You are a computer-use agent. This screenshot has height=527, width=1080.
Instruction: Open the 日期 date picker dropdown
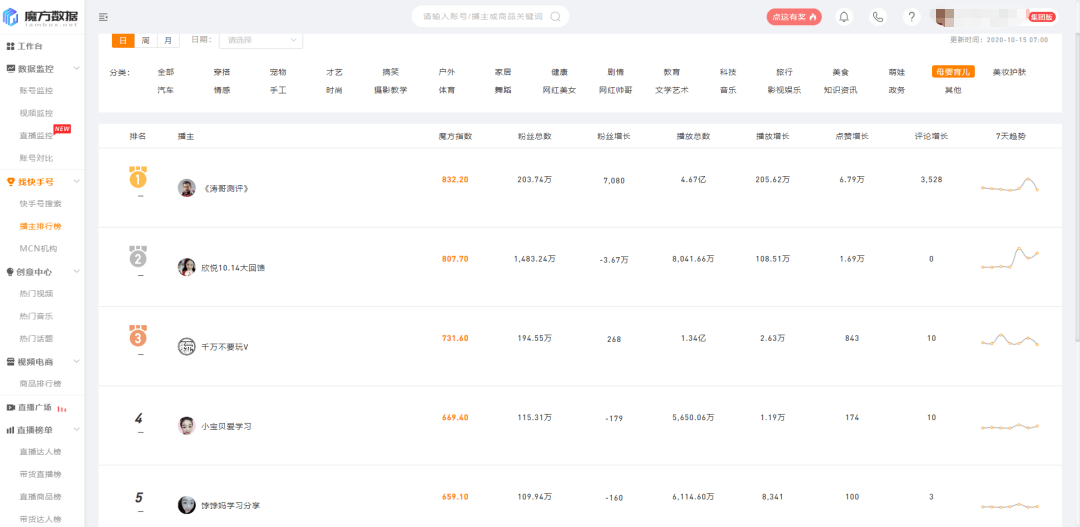[262, 40]
